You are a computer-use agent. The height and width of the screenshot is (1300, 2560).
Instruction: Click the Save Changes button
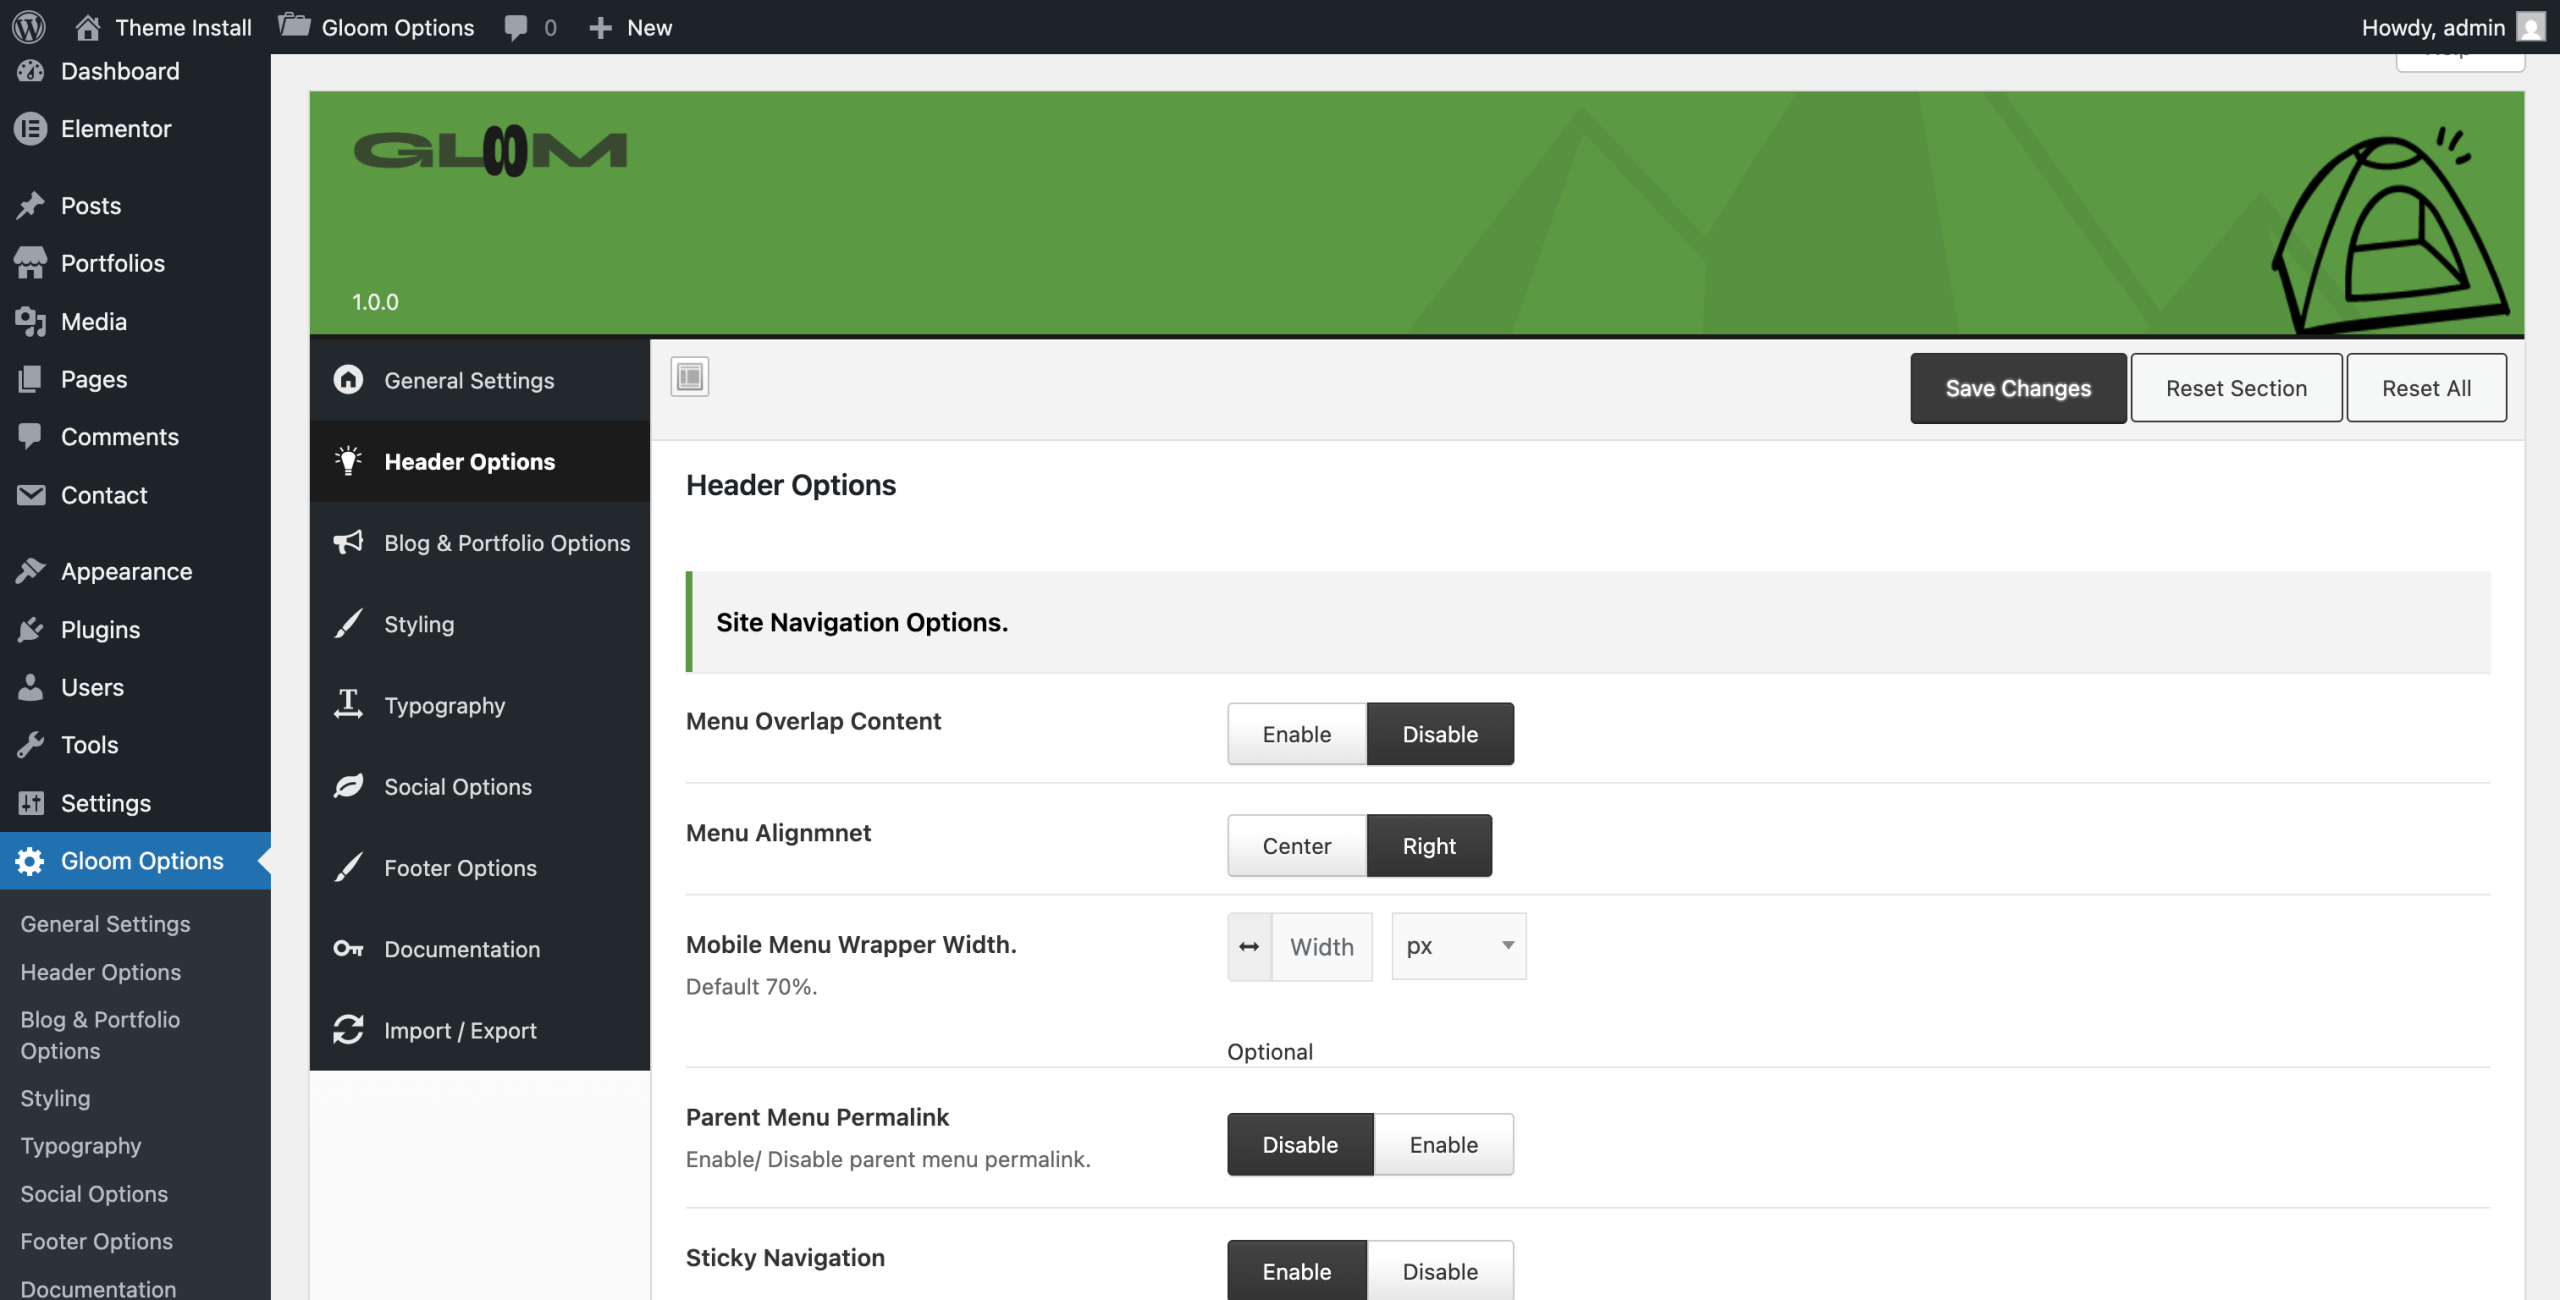[x=2018, y=388]
